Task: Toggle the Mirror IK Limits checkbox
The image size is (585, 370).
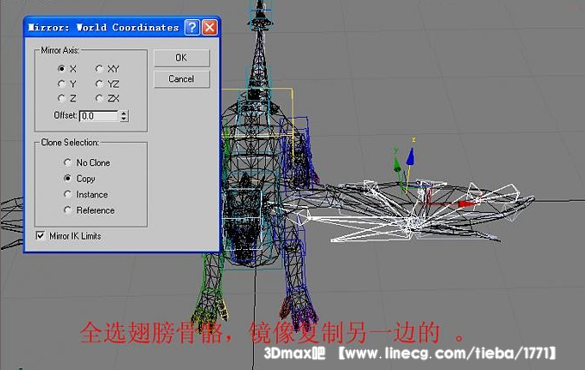Action: coord(40,236)
